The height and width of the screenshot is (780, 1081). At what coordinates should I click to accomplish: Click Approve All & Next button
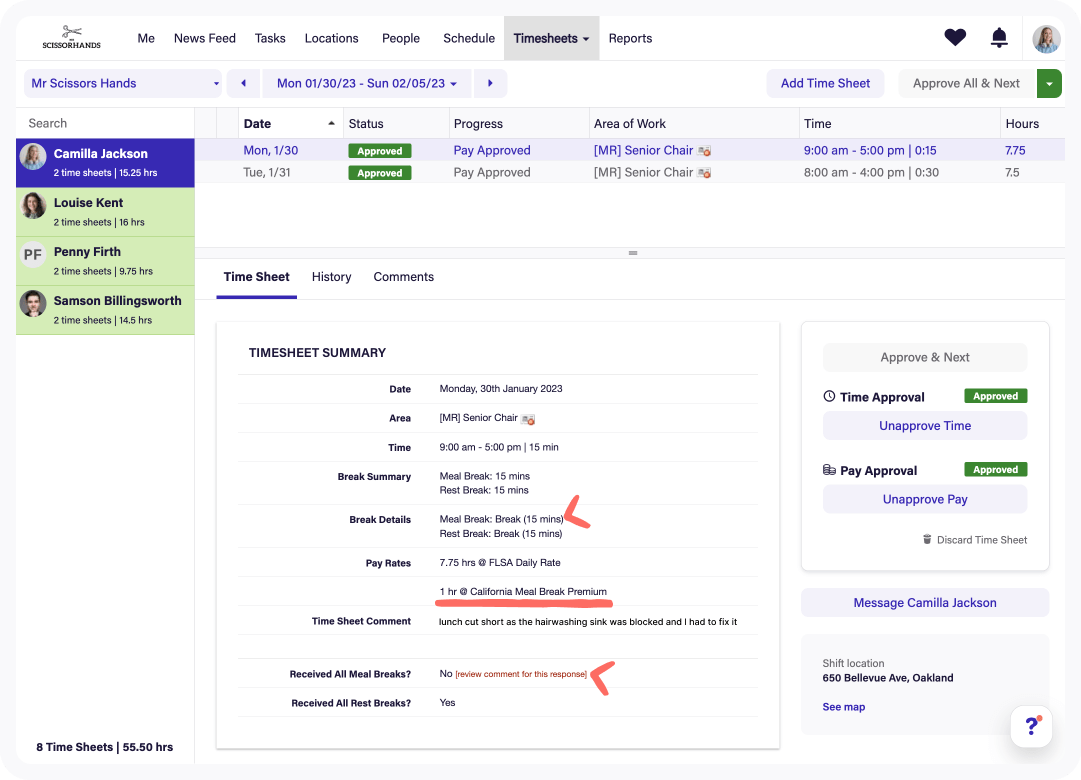[x=967, y=83]
